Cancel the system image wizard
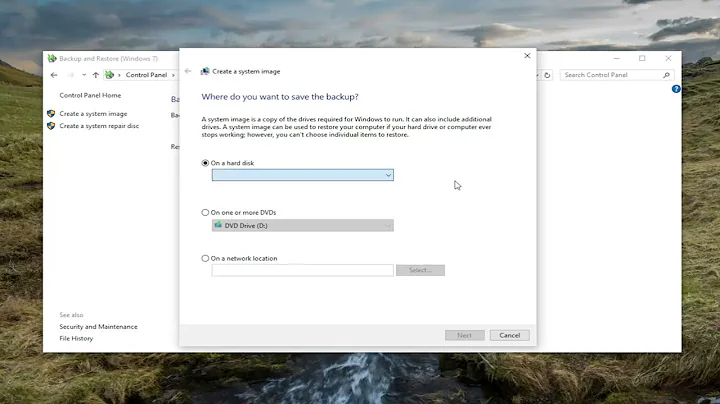The width and height of the screenshot is (720, 404). (510, 335)
